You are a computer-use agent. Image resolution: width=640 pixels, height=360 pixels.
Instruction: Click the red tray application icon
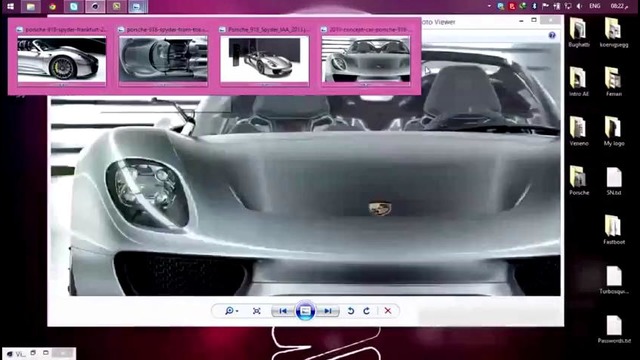click(512, 6)
